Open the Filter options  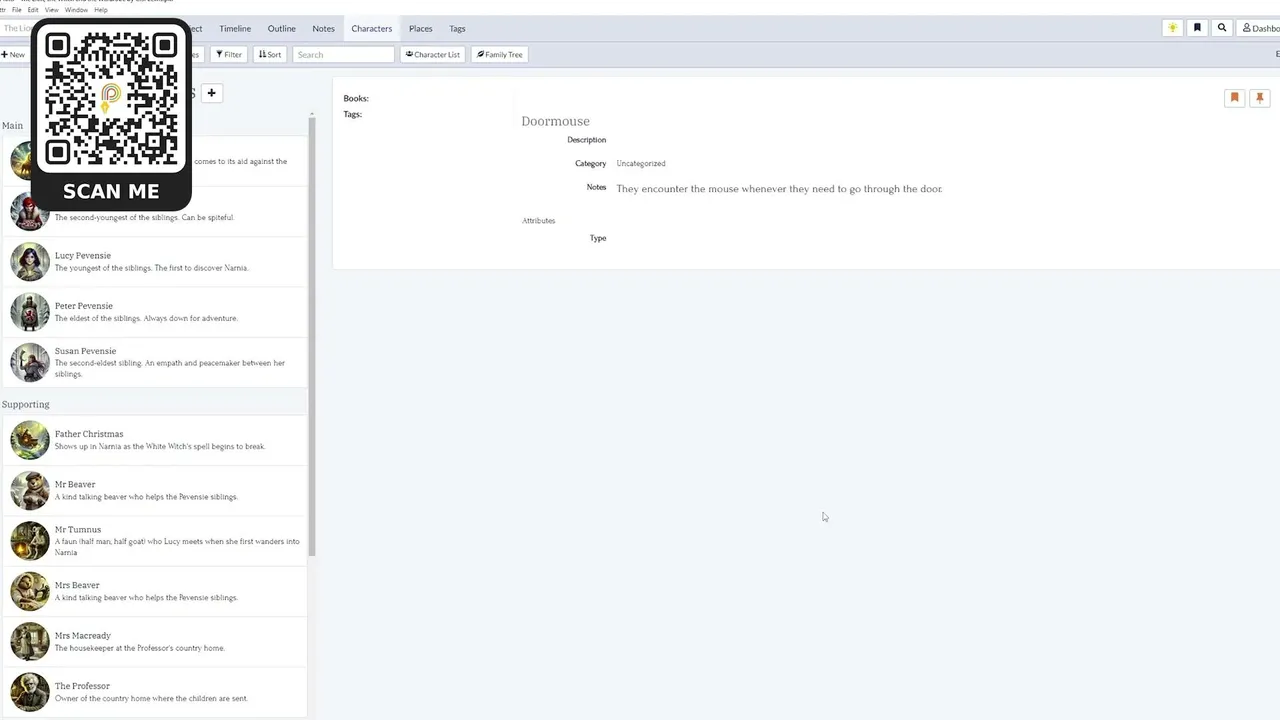pyautogui.click(x=229, y=55)
